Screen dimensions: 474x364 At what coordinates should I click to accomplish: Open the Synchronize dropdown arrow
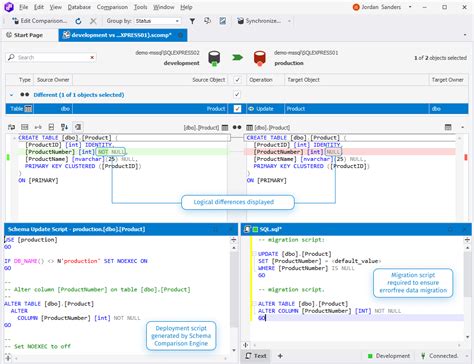coord(289,21)
